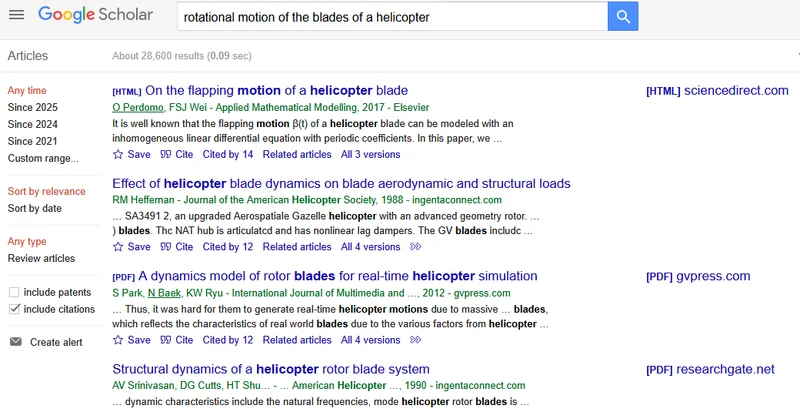Open the hamburger main menu

pyautogui.click(x=17, y=16)
